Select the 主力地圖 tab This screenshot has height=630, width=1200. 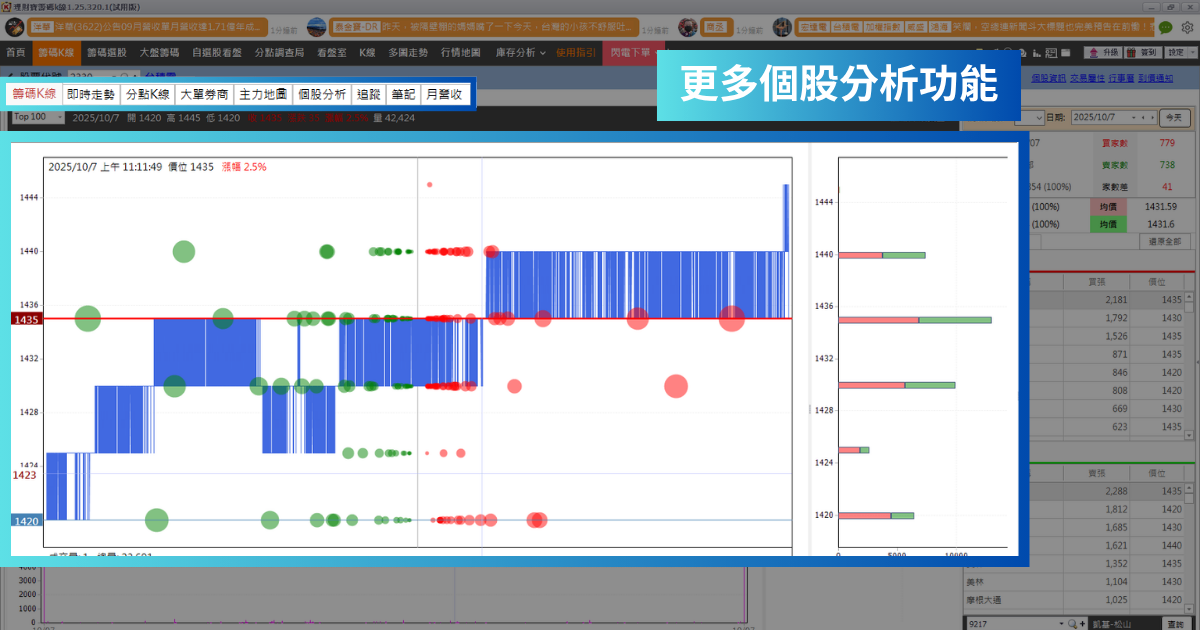click(x=263, y=95)
